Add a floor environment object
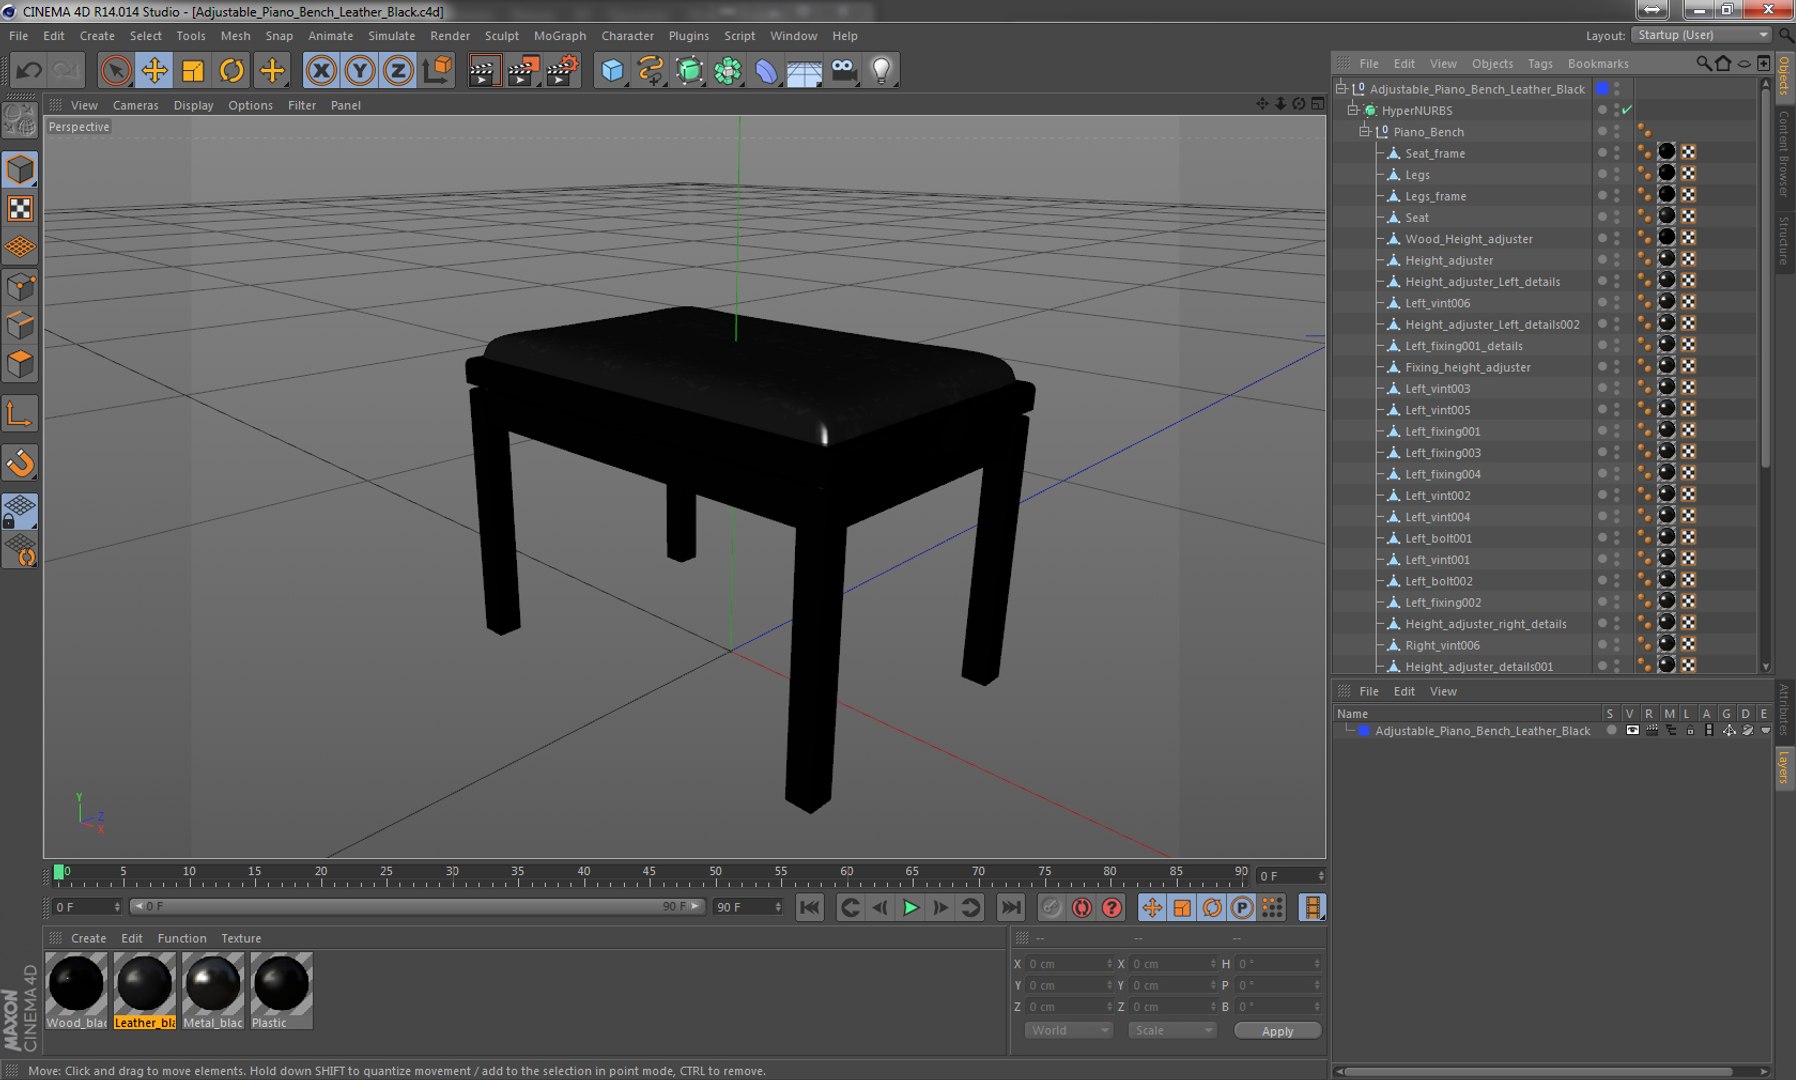The width and height of the screenshot is (1796, 1080). pyautogui.click(x=805, y=70)
